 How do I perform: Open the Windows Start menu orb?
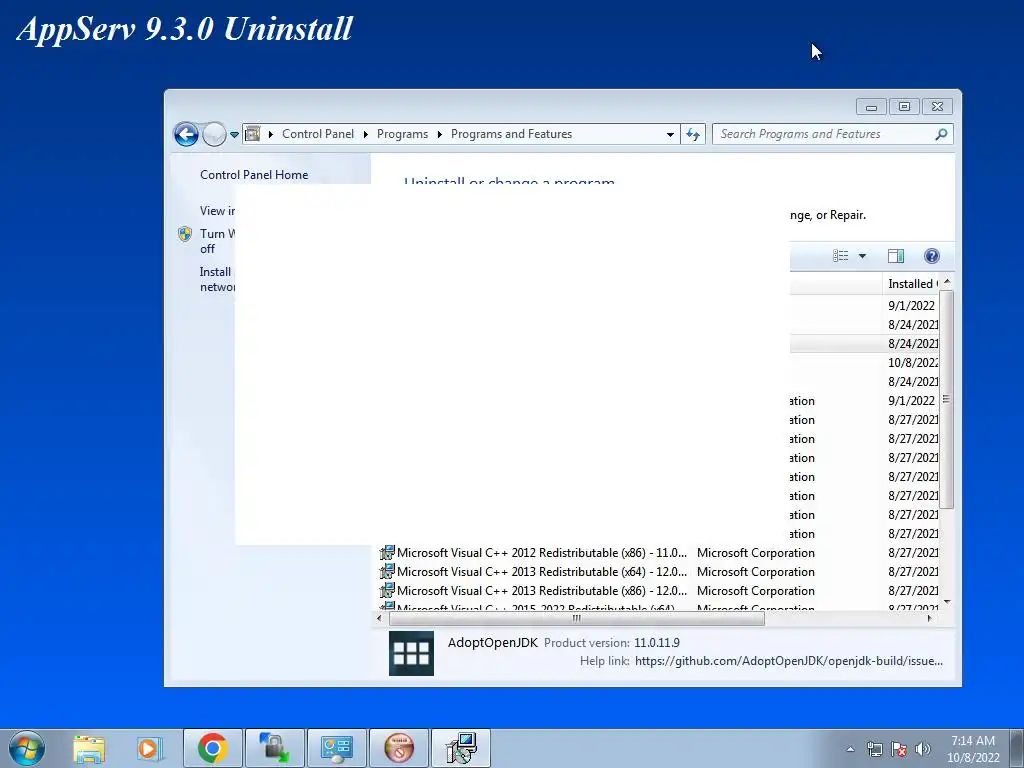tap(27, 748)
